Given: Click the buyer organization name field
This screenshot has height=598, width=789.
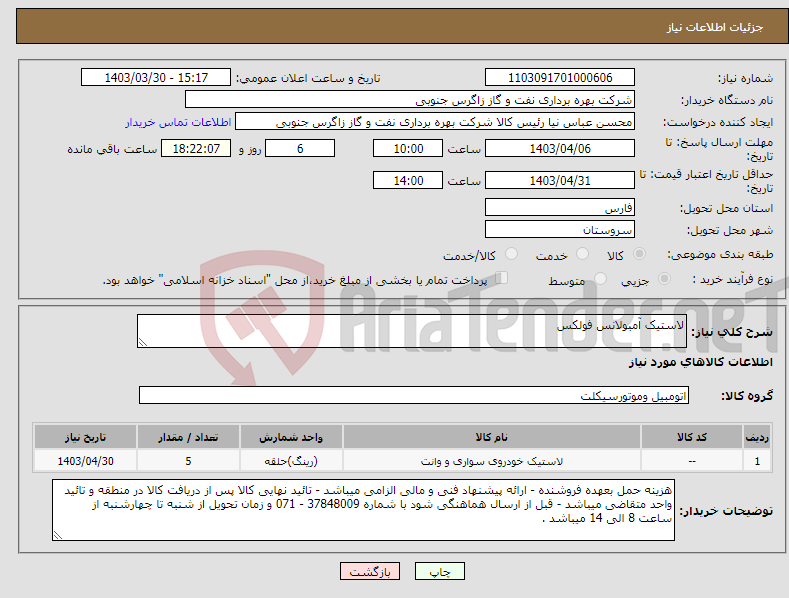Looking at the screenshot, I should point(410,100).
